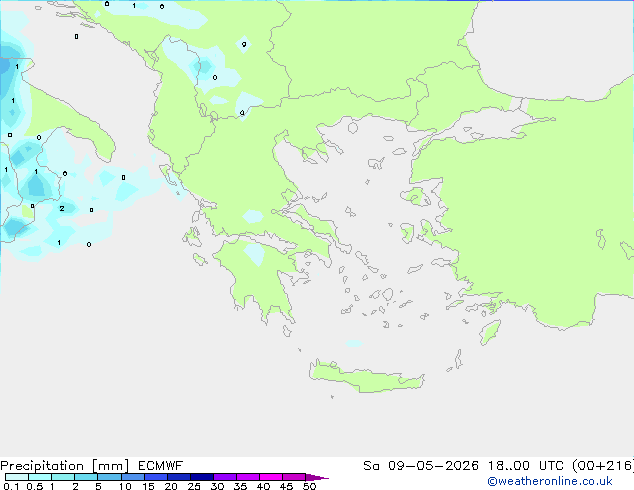Pick the magenta legend swatch above 40

(x=271, y=477)
